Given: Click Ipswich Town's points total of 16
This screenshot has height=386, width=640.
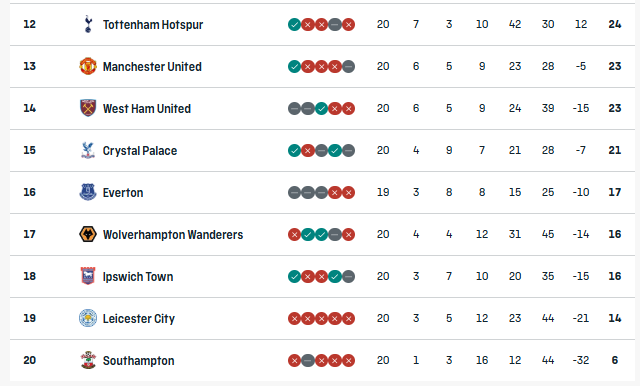Looking at the screenshot, I should click(615, 276).
